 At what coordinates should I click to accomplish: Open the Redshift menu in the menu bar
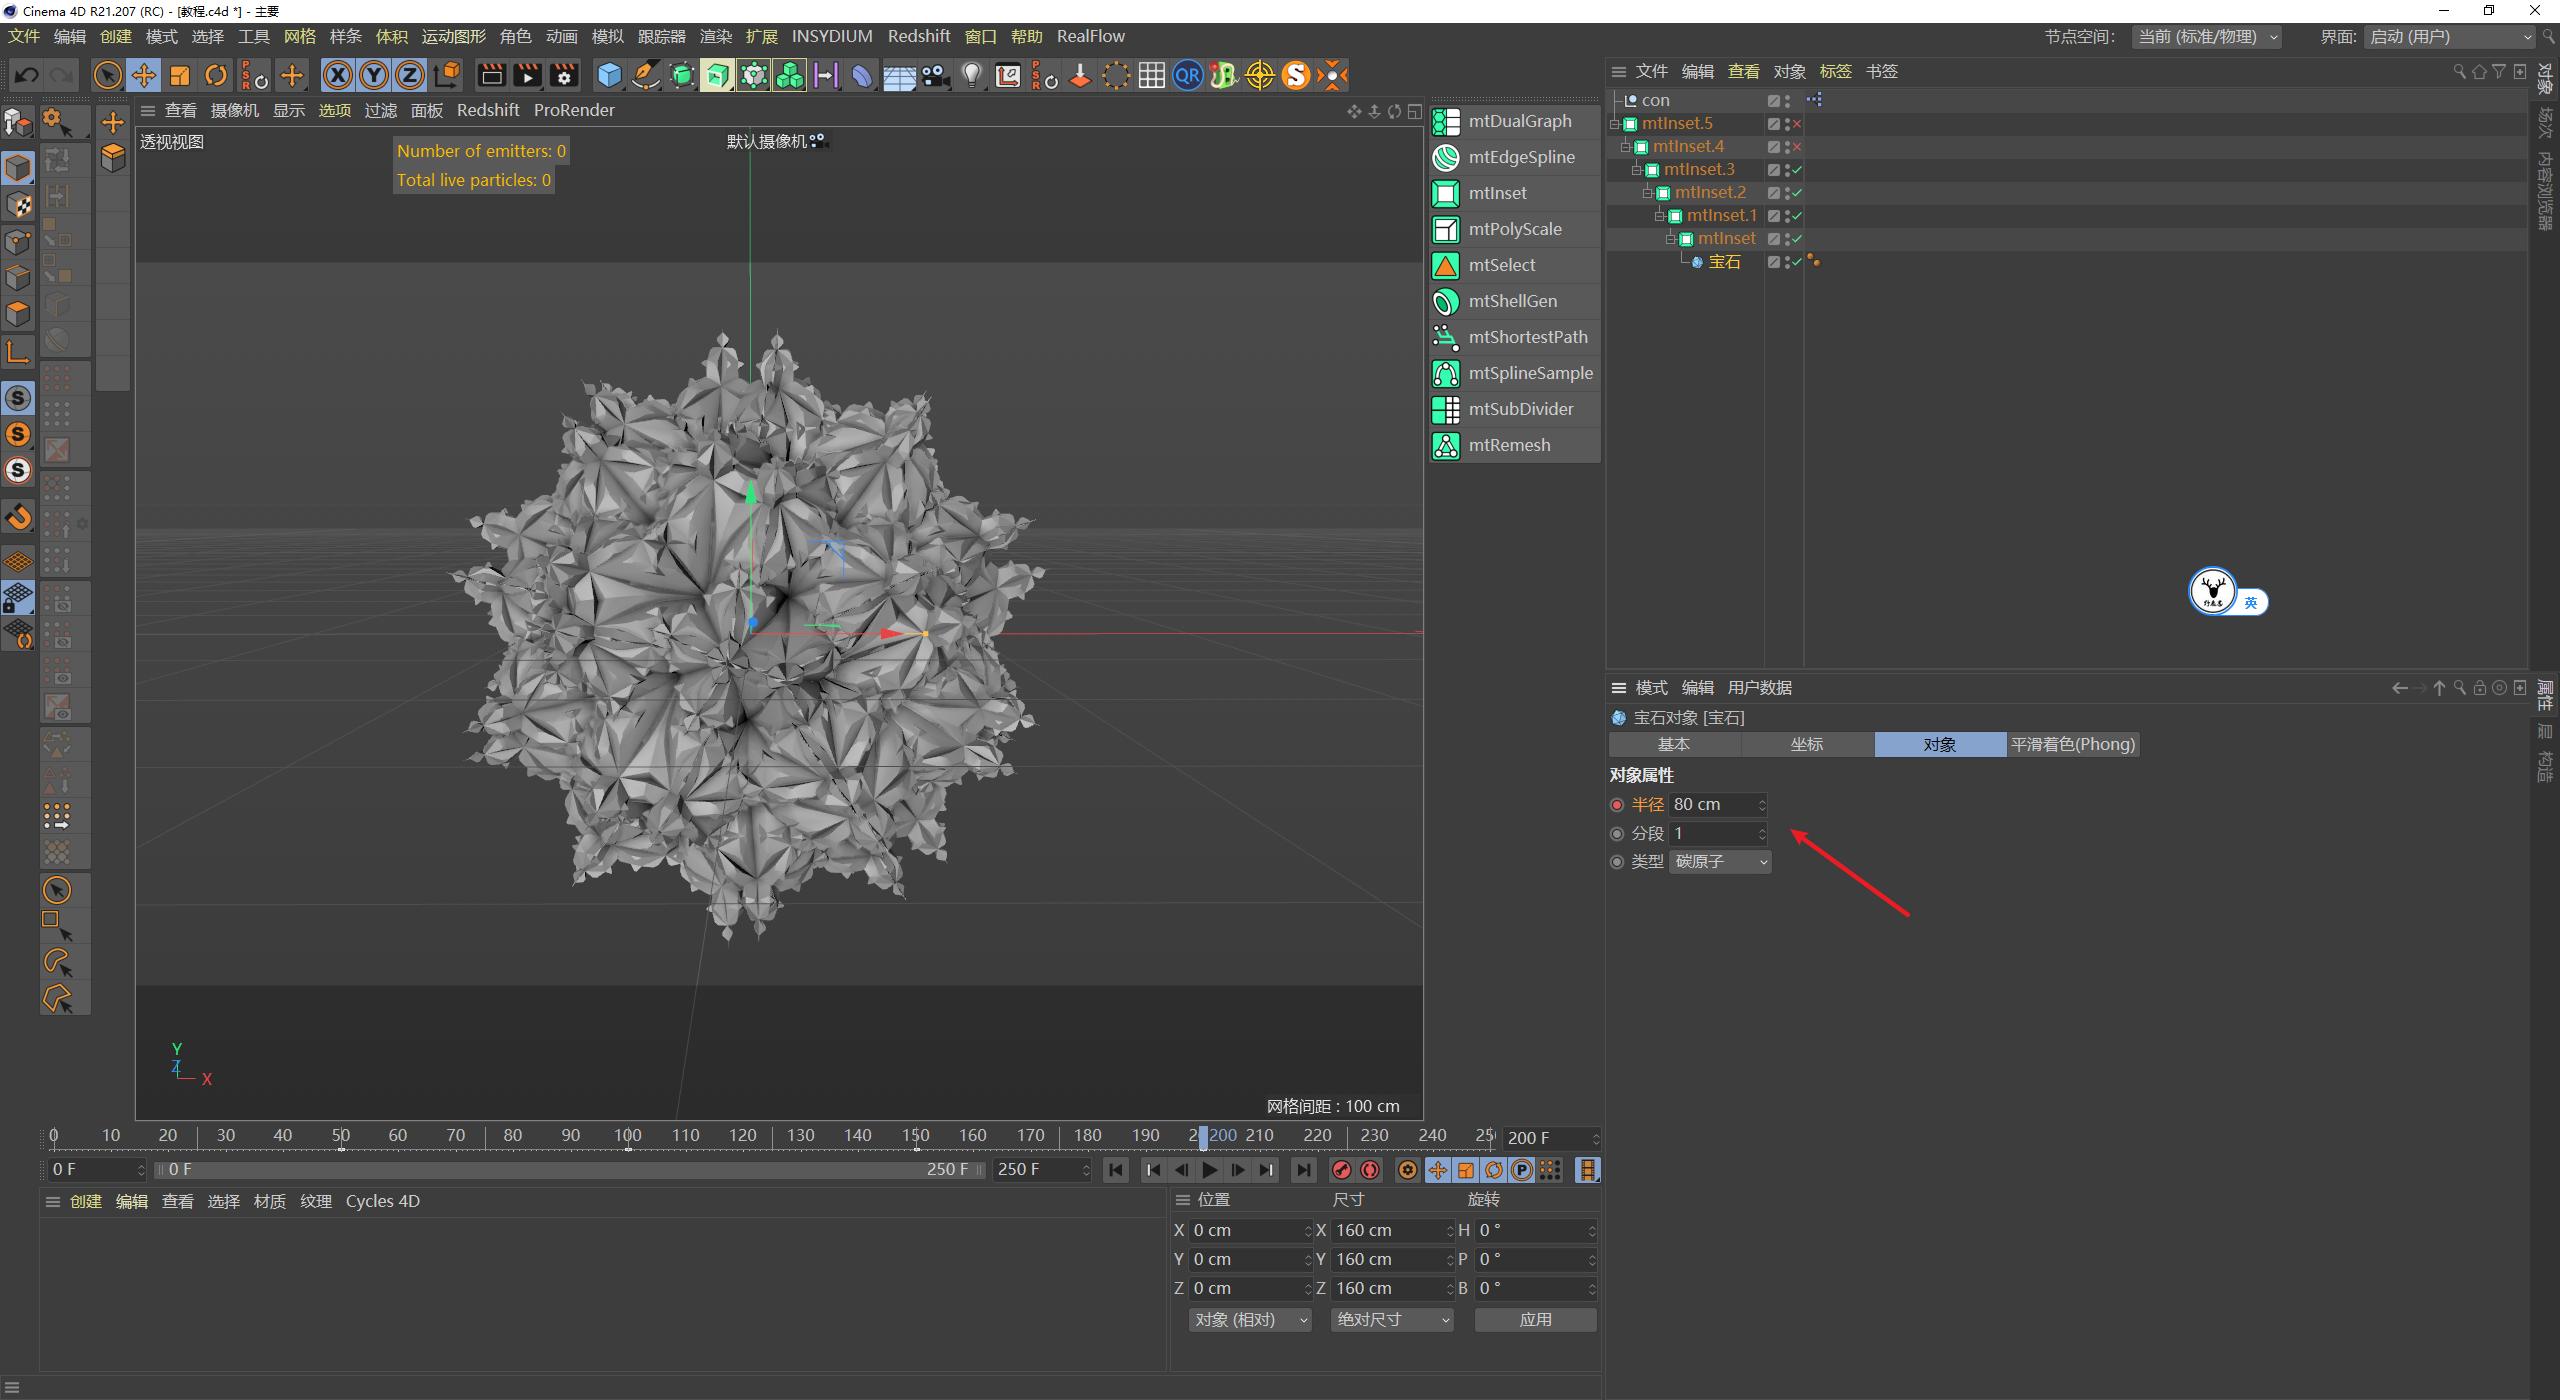coord(918,36)
